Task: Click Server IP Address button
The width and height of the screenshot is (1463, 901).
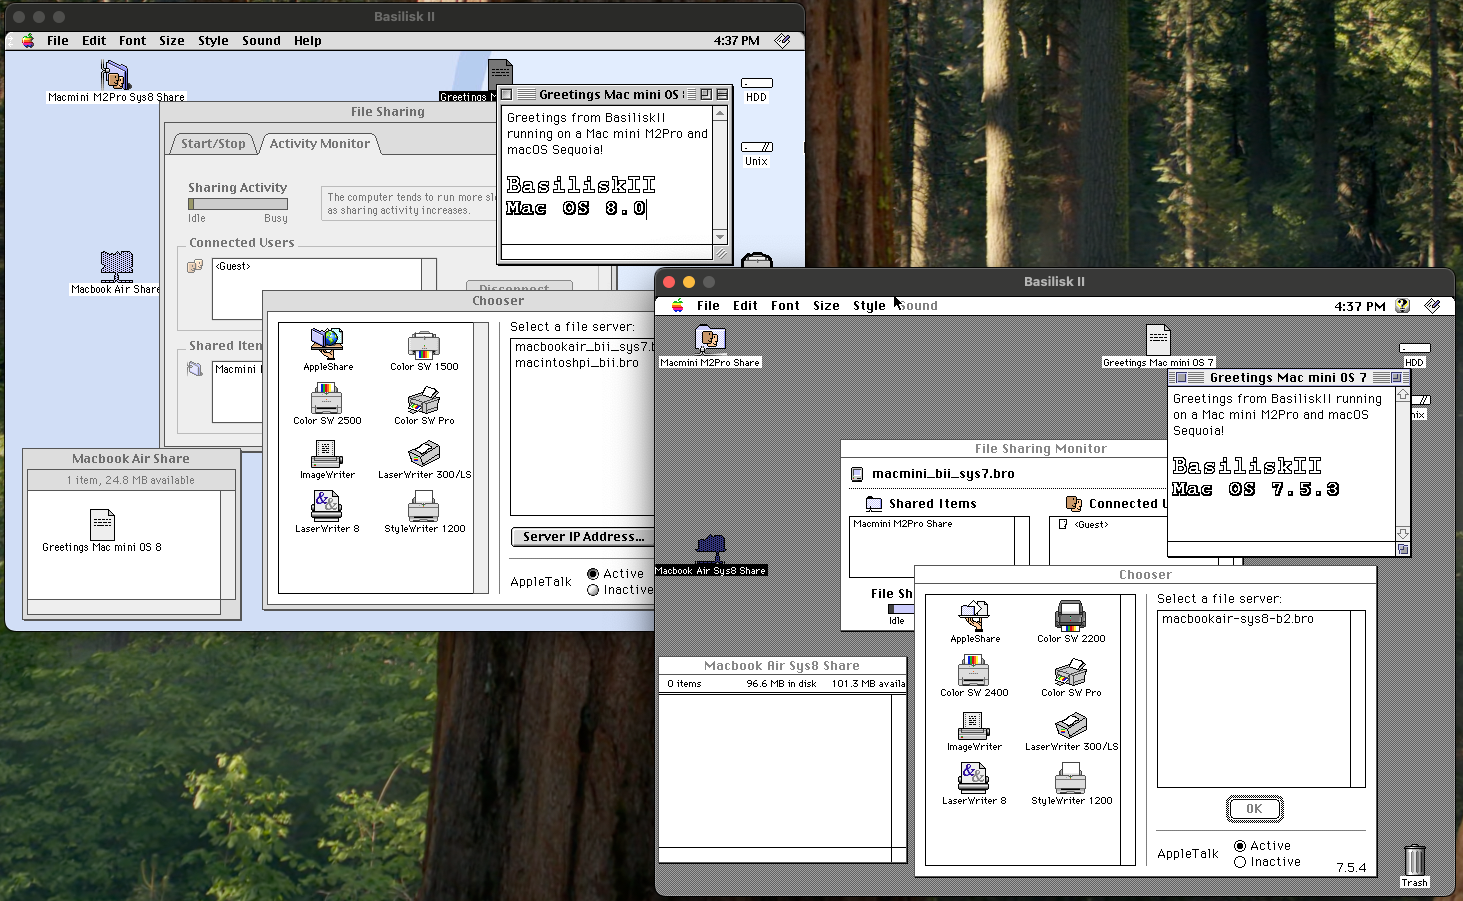Action: pyautogui.click(x=583, y=537)
